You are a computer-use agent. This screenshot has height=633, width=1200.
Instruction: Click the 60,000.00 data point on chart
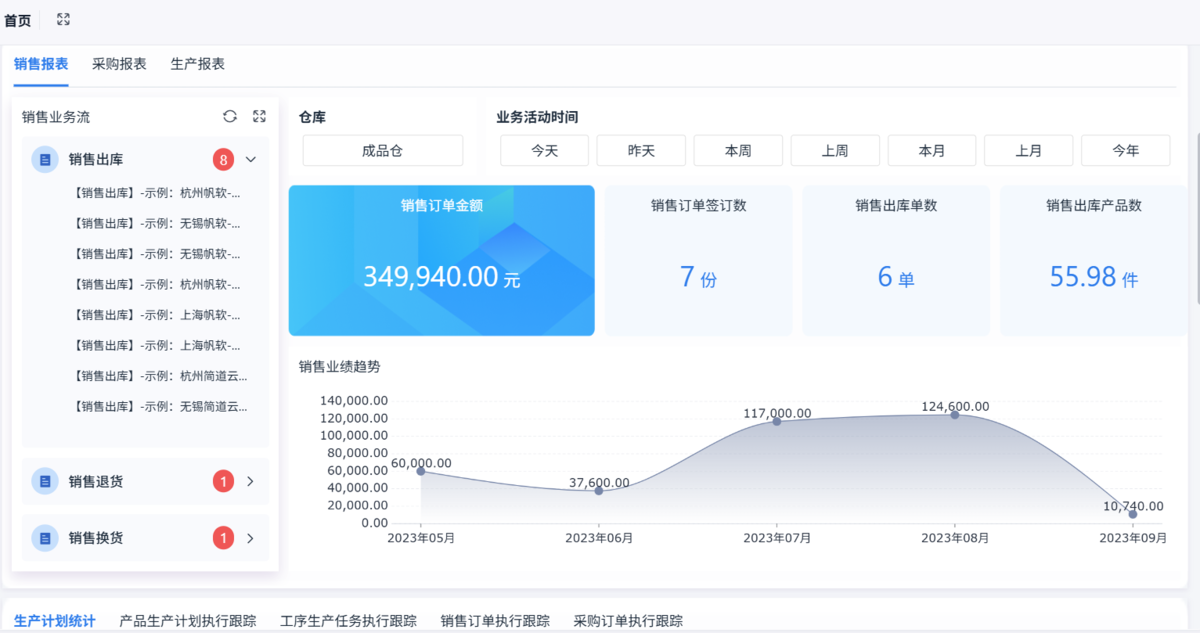pos(421,471)
